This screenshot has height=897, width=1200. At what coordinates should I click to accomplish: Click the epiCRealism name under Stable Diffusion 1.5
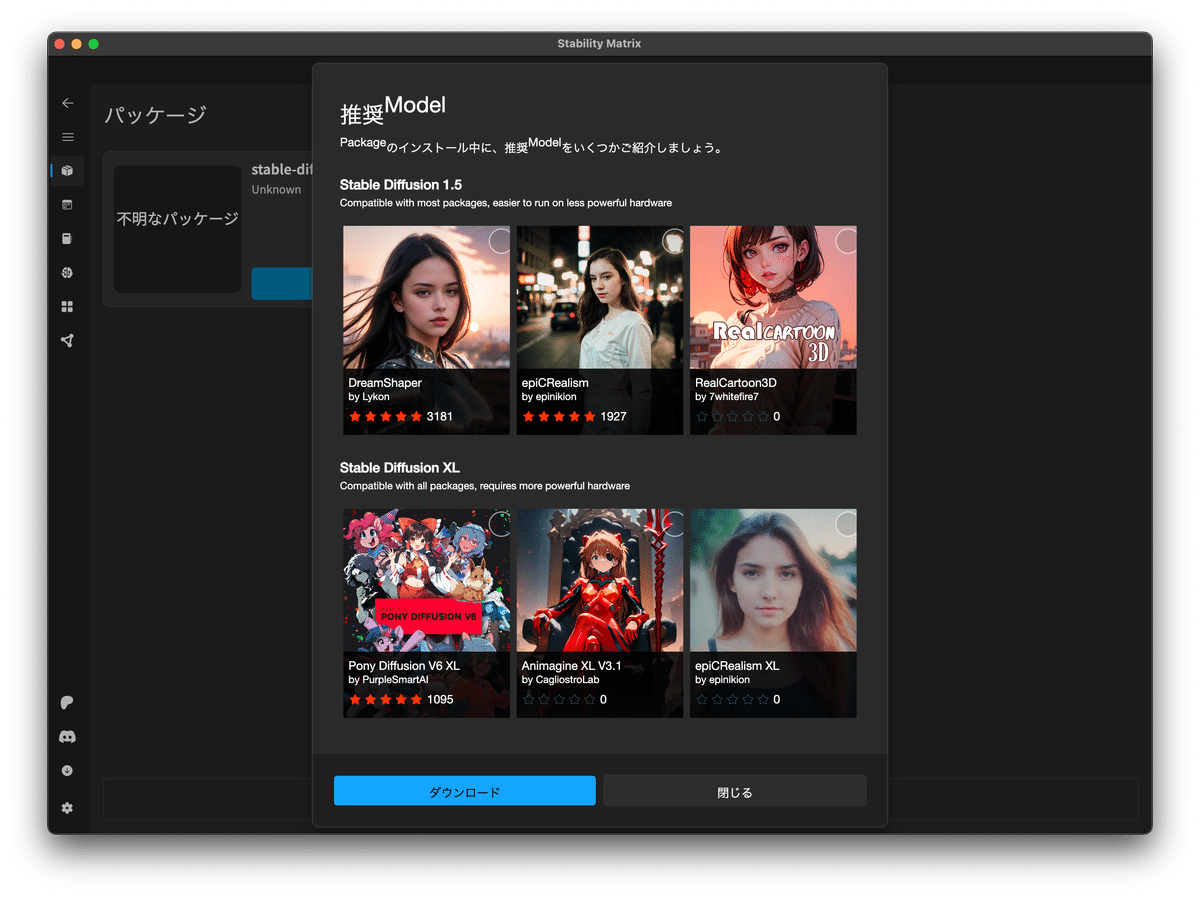555,383
